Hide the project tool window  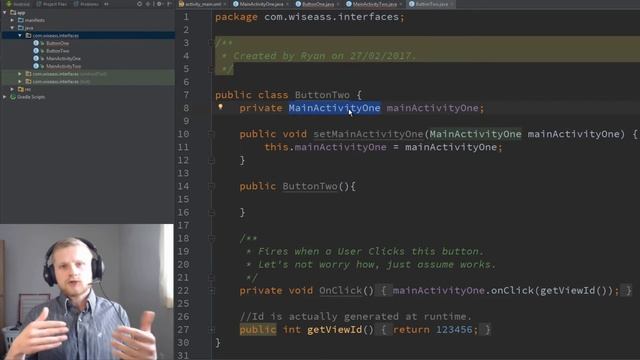pos(169,4)
